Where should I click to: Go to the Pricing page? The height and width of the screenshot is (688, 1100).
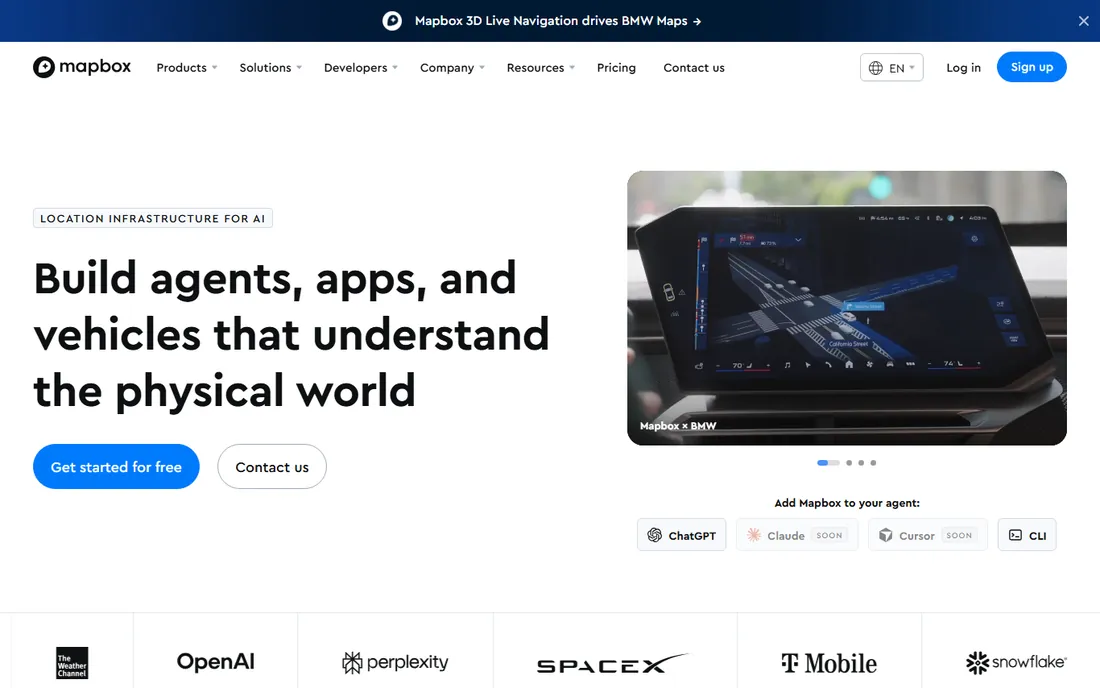coord(616,67)
